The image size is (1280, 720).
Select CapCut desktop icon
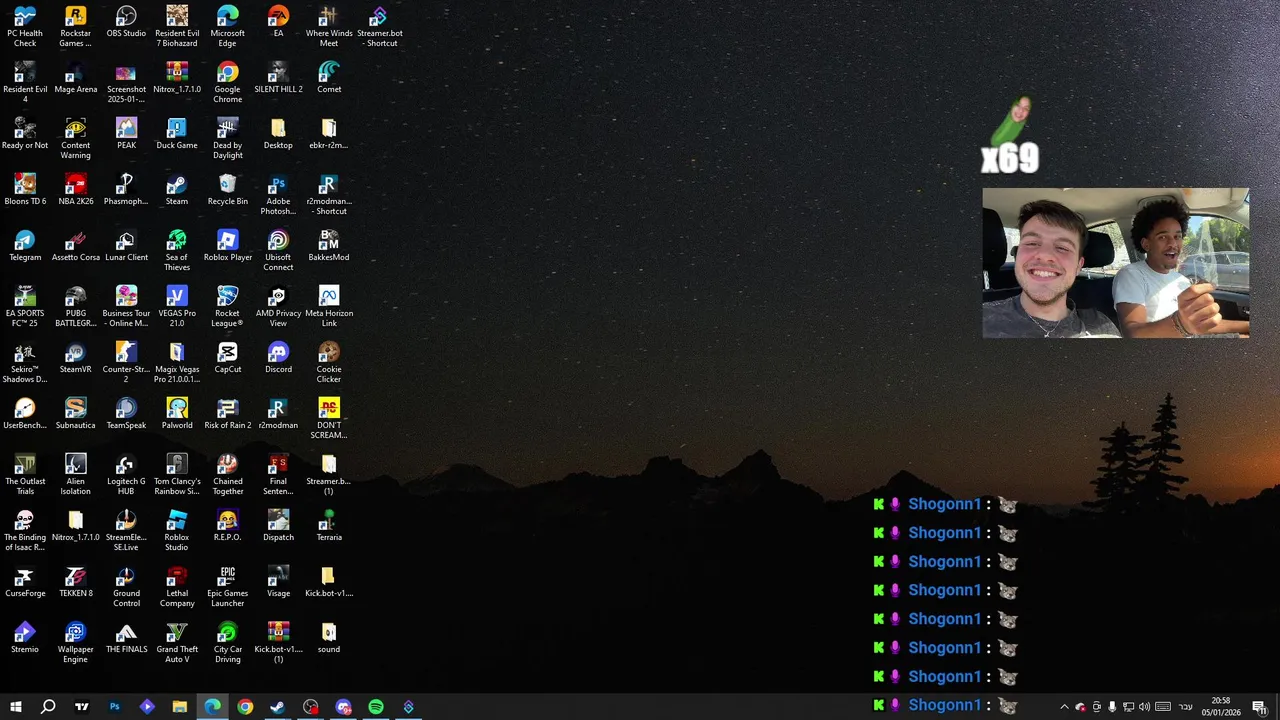click(227, 357)
